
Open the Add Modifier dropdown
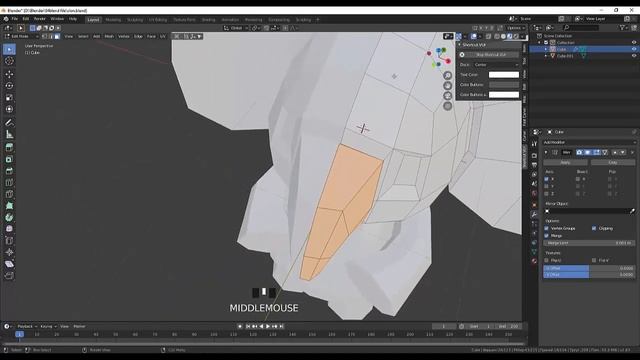(589, 142)
